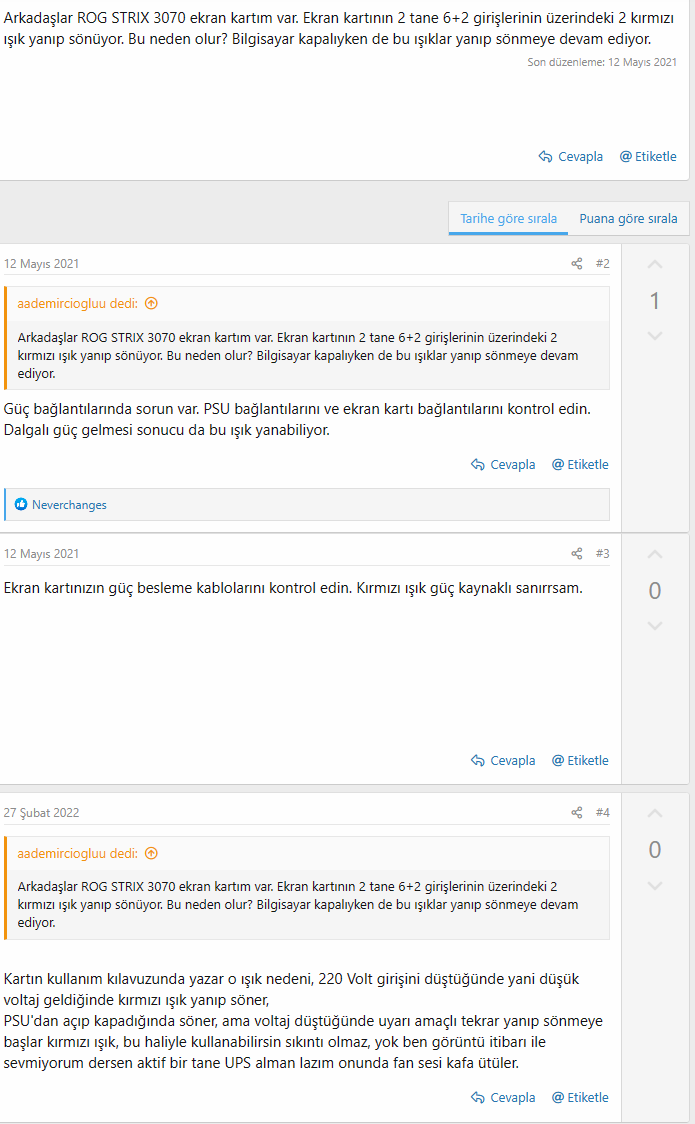
Task: Upvote post #4 with the up arrow
Action: pyautogui.click(x=655, y=814)
